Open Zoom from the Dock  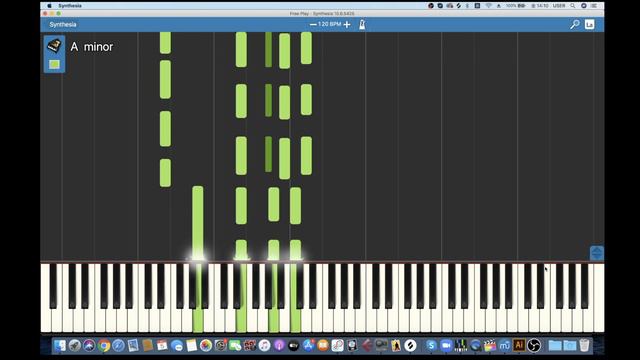pos(446,346)
